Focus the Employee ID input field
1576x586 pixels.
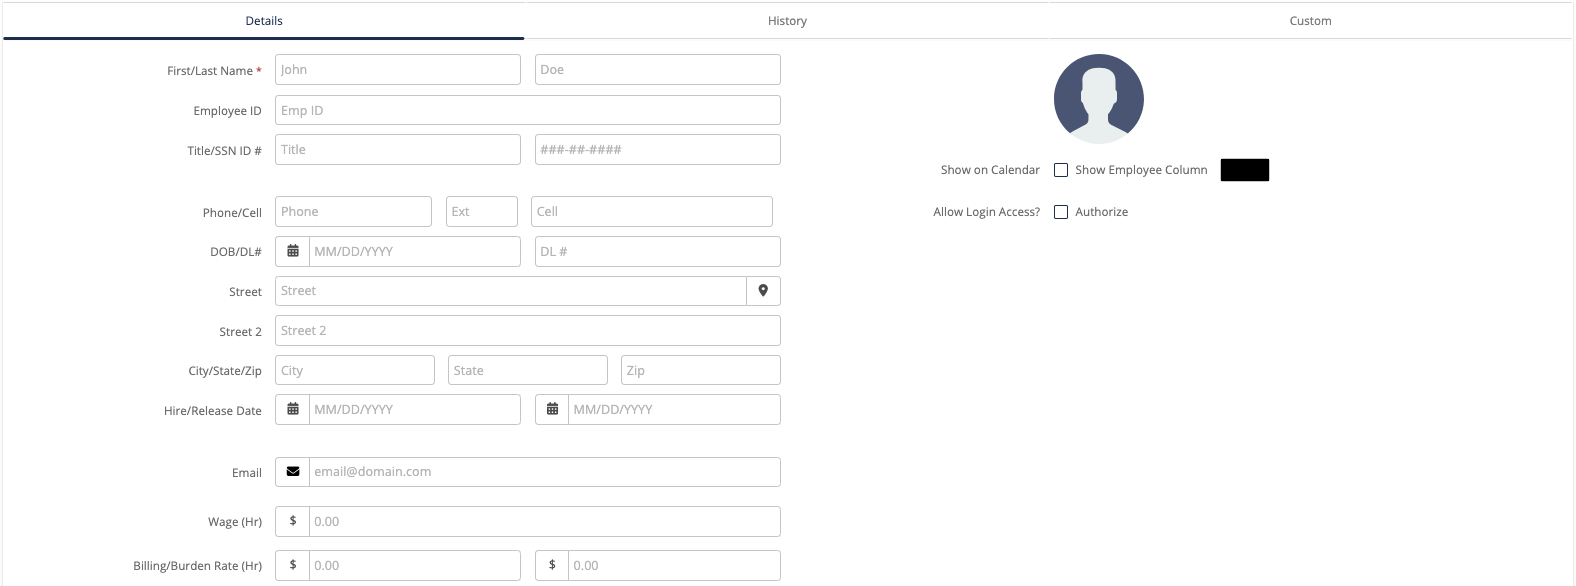click(528, 110)
